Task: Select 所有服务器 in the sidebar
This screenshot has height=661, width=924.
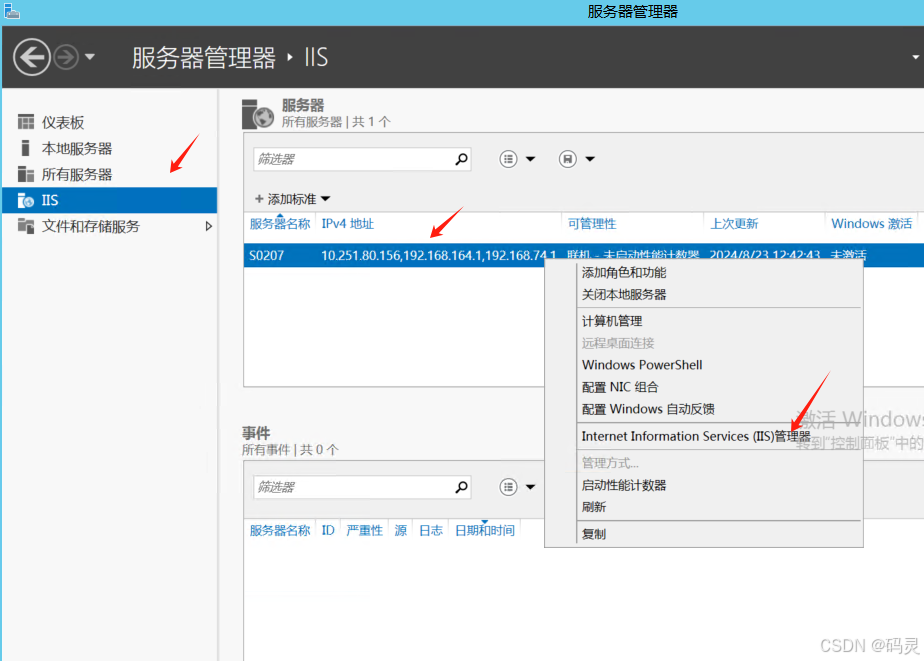Action: [77, 174]
